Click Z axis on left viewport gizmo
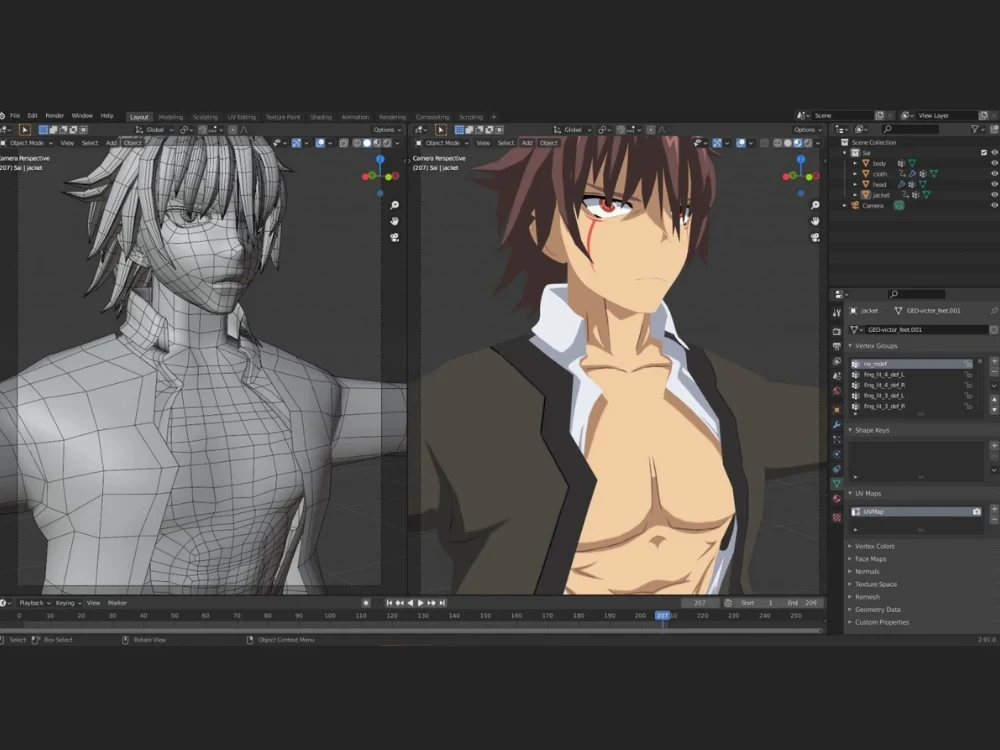 coord(380,159)
